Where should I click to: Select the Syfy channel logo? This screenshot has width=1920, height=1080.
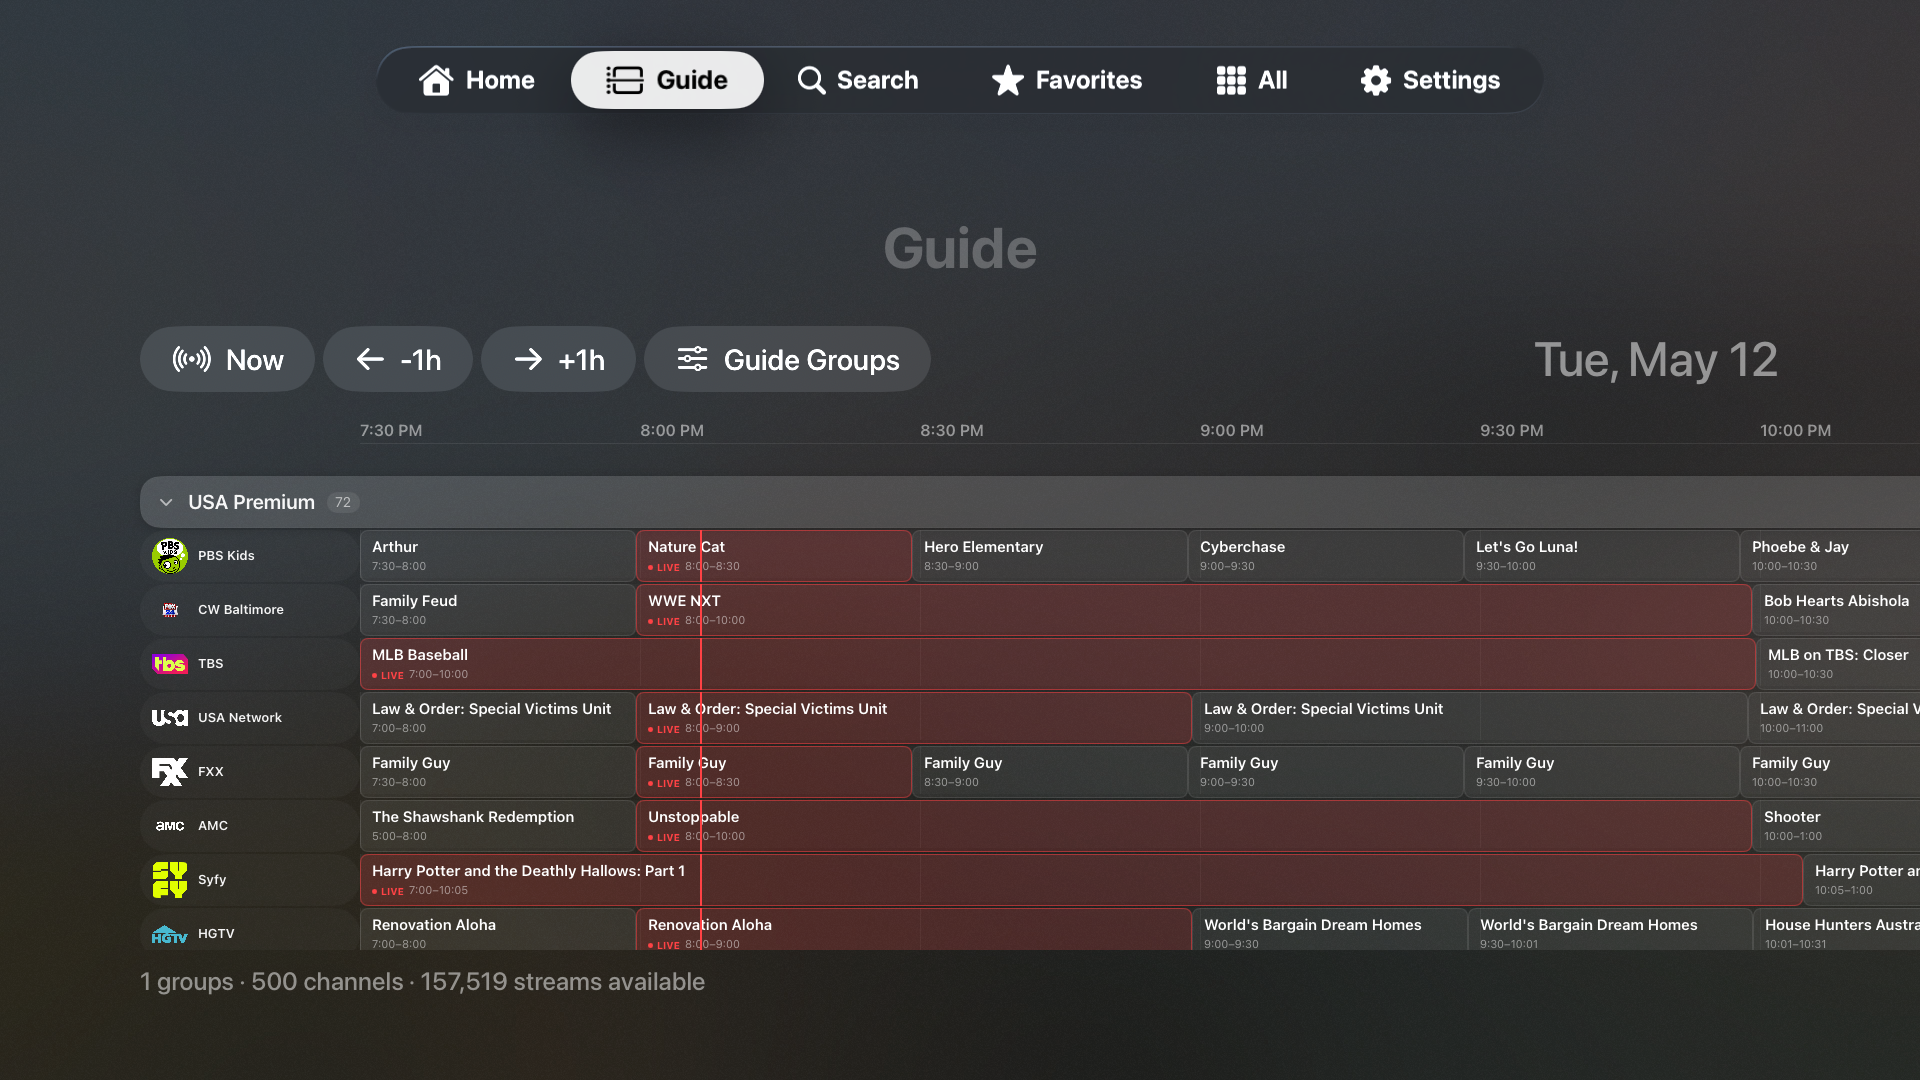click(170, 880)
